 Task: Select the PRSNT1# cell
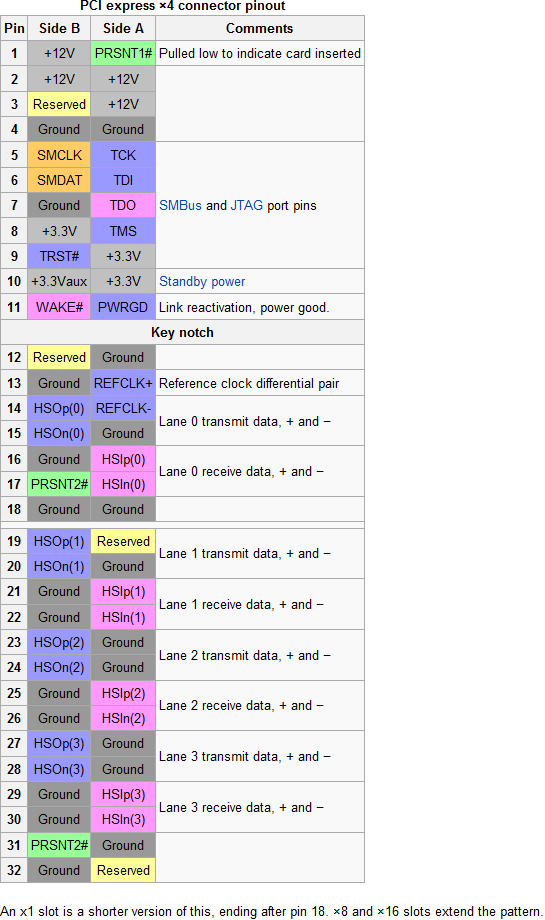[123, 53]
